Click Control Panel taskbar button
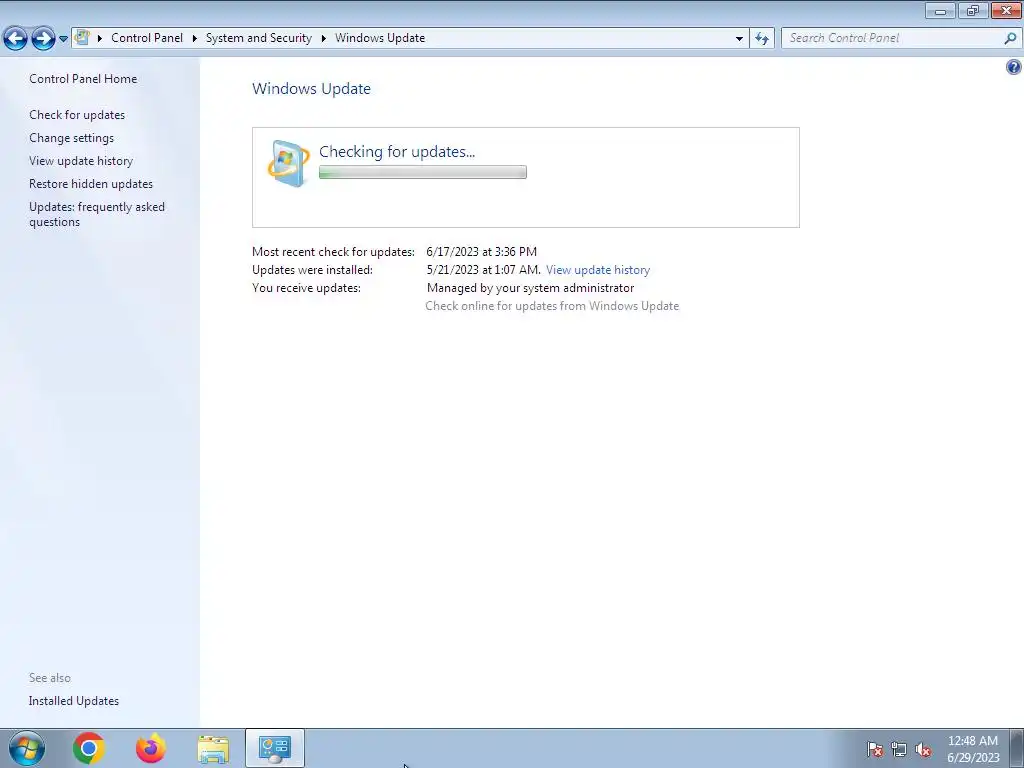Screen dimensions: 1024x768 coord(275,748)
